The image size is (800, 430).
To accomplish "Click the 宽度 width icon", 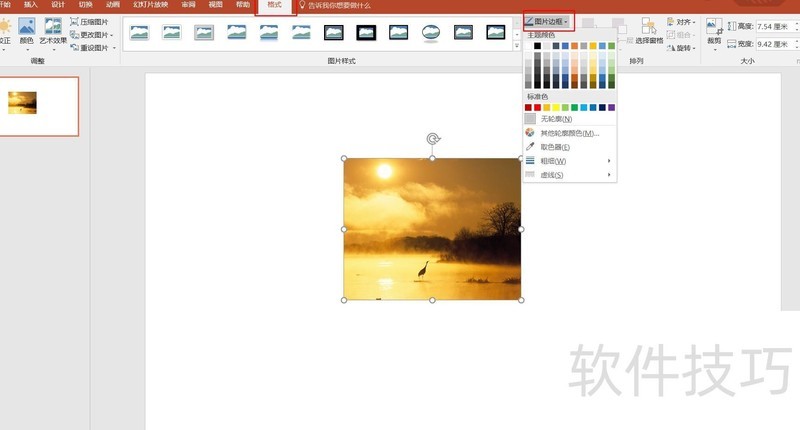I will [x=732, y=44].
